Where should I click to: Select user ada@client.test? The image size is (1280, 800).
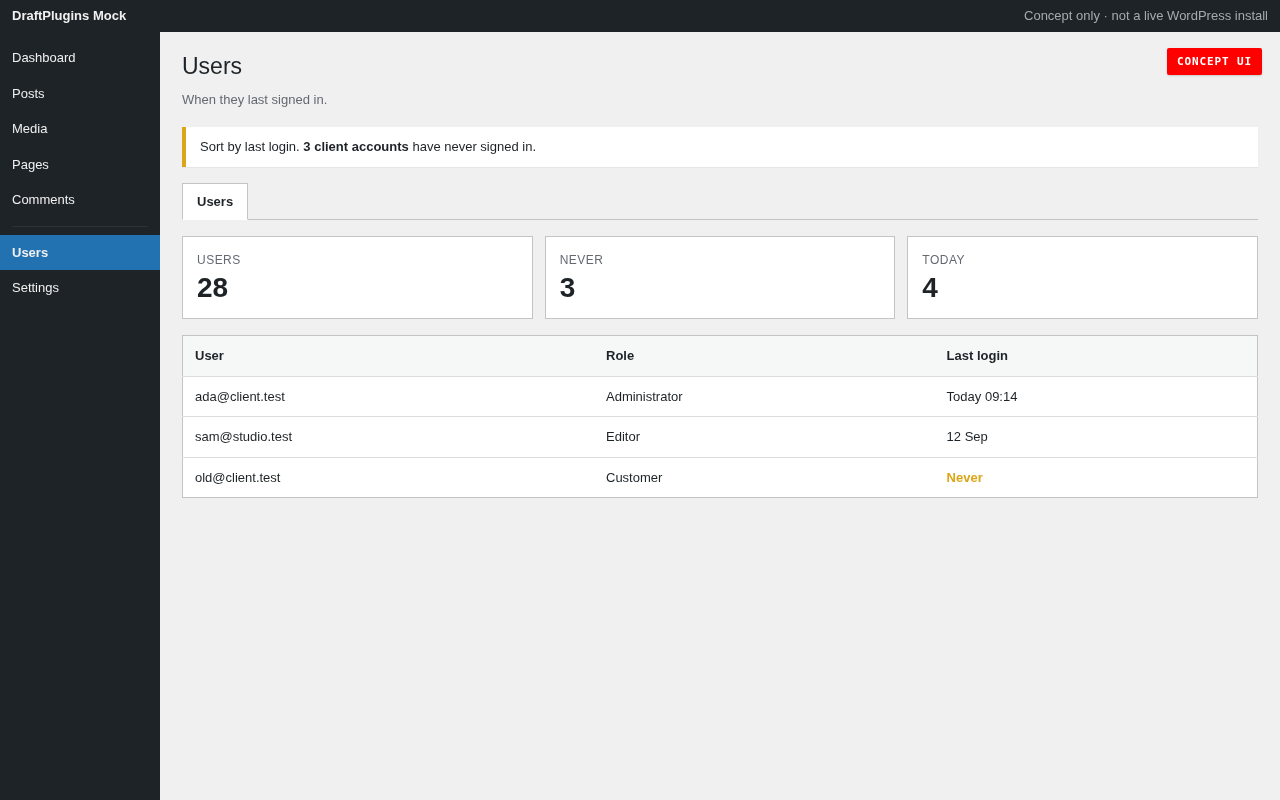[240, 397]
